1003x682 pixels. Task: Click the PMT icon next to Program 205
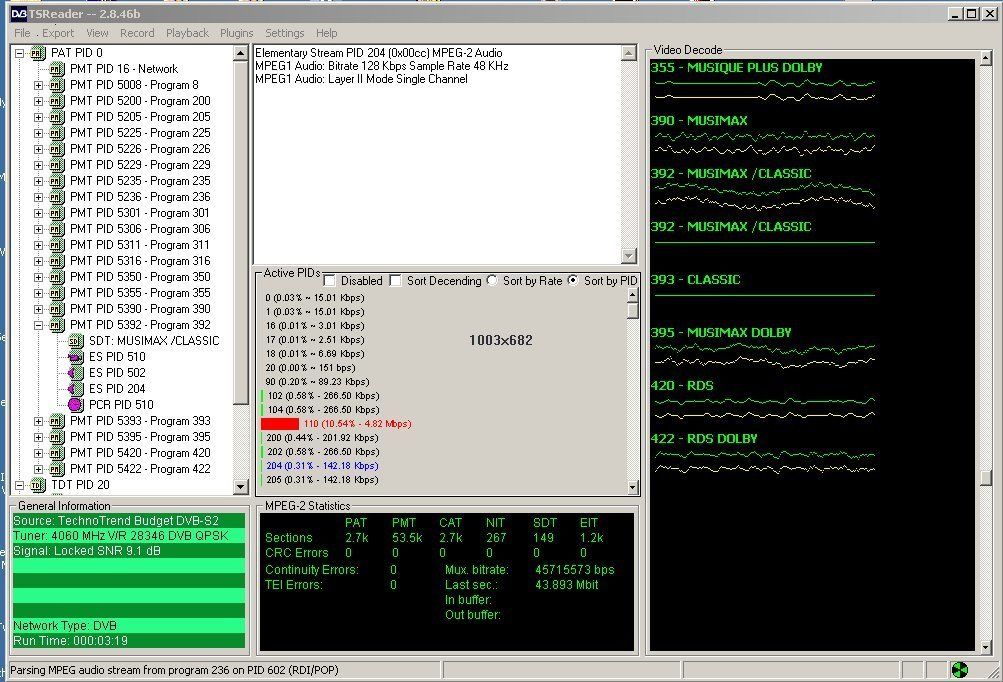coord(57,117)
